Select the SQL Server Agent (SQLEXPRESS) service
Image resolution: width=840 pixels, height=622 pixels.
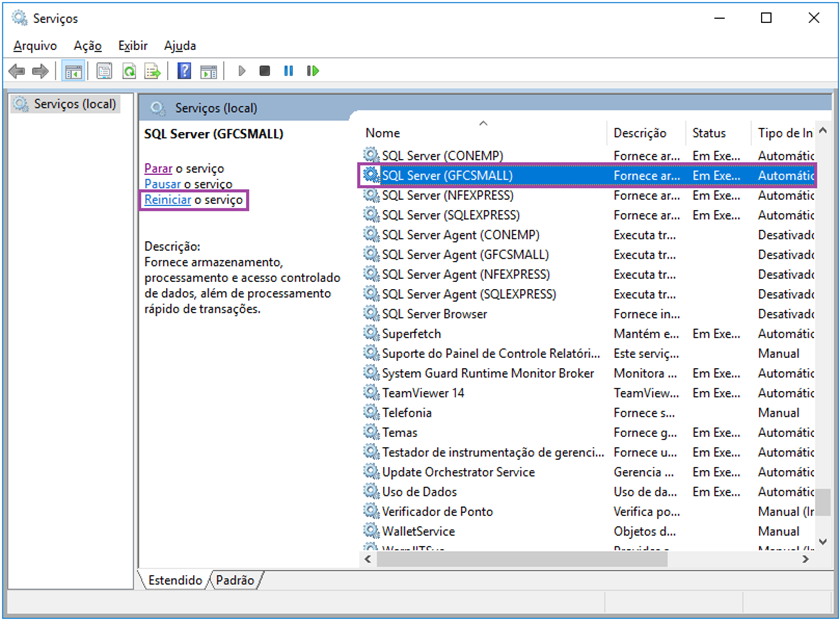point(587,294)
